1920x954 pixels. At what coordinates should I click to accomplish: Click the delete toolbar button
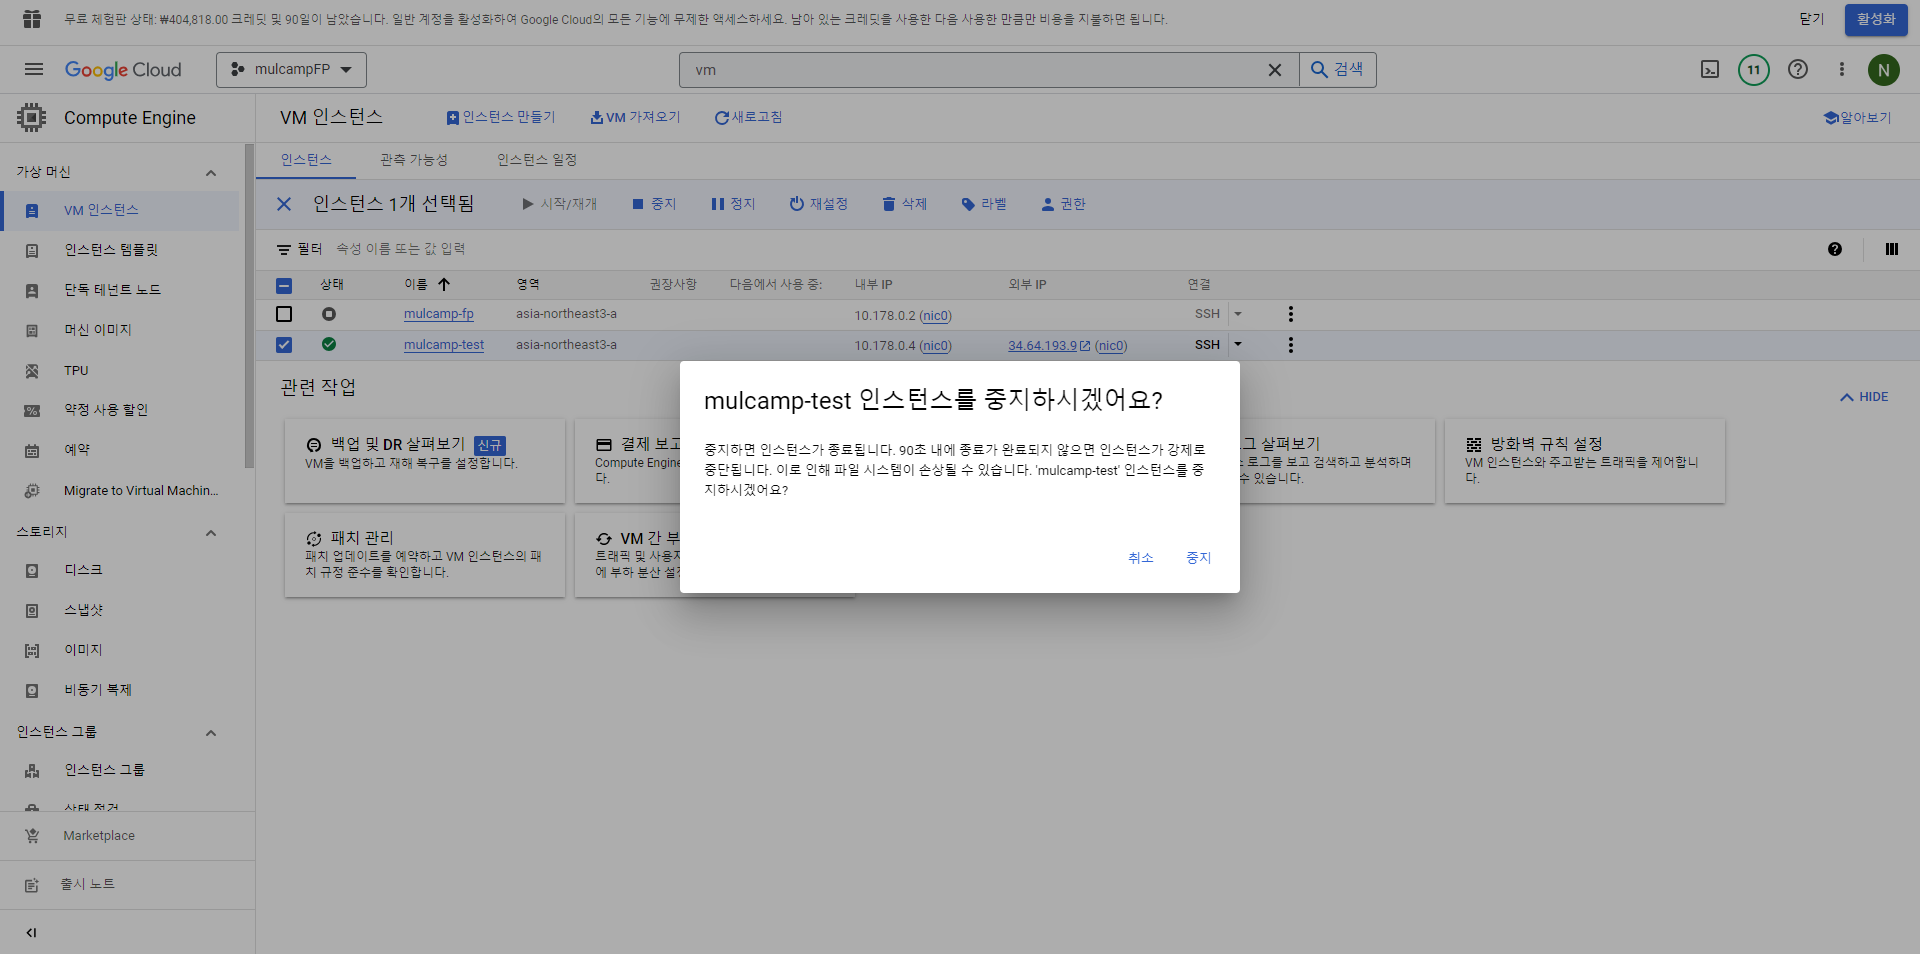tap(904, 204)
